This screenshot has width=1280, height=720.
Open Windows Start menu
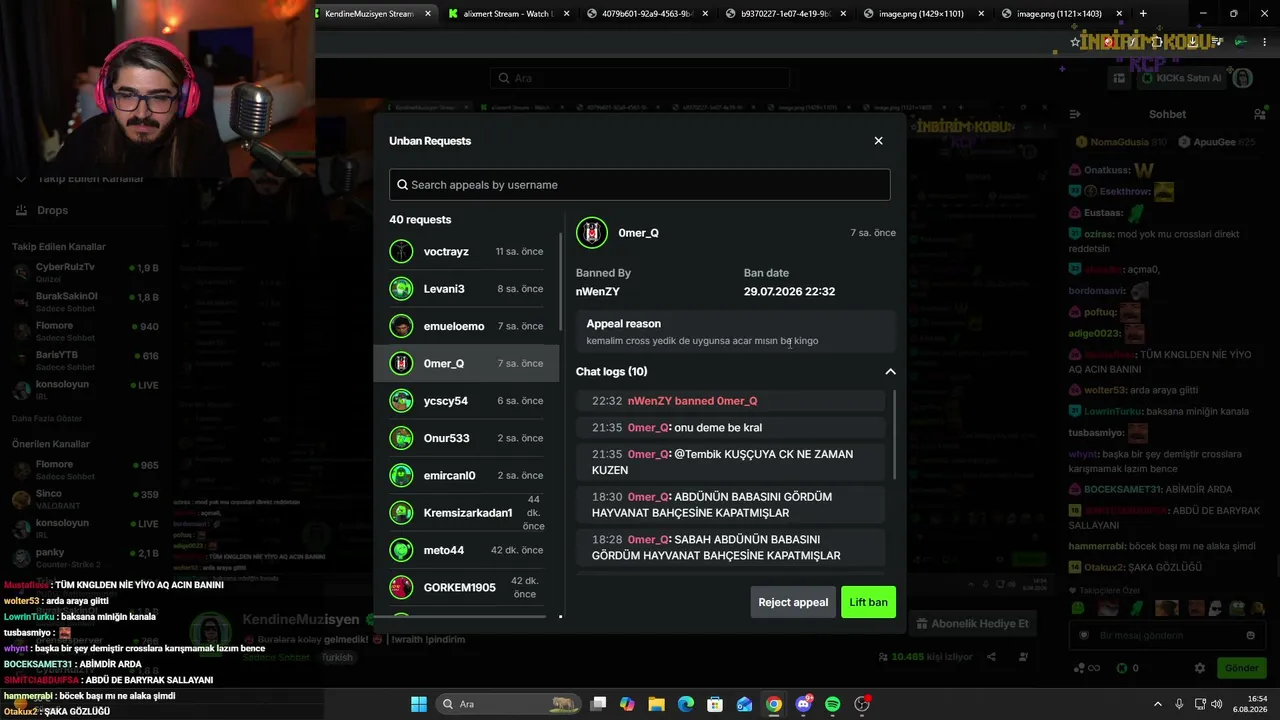(x=419, y=704)
